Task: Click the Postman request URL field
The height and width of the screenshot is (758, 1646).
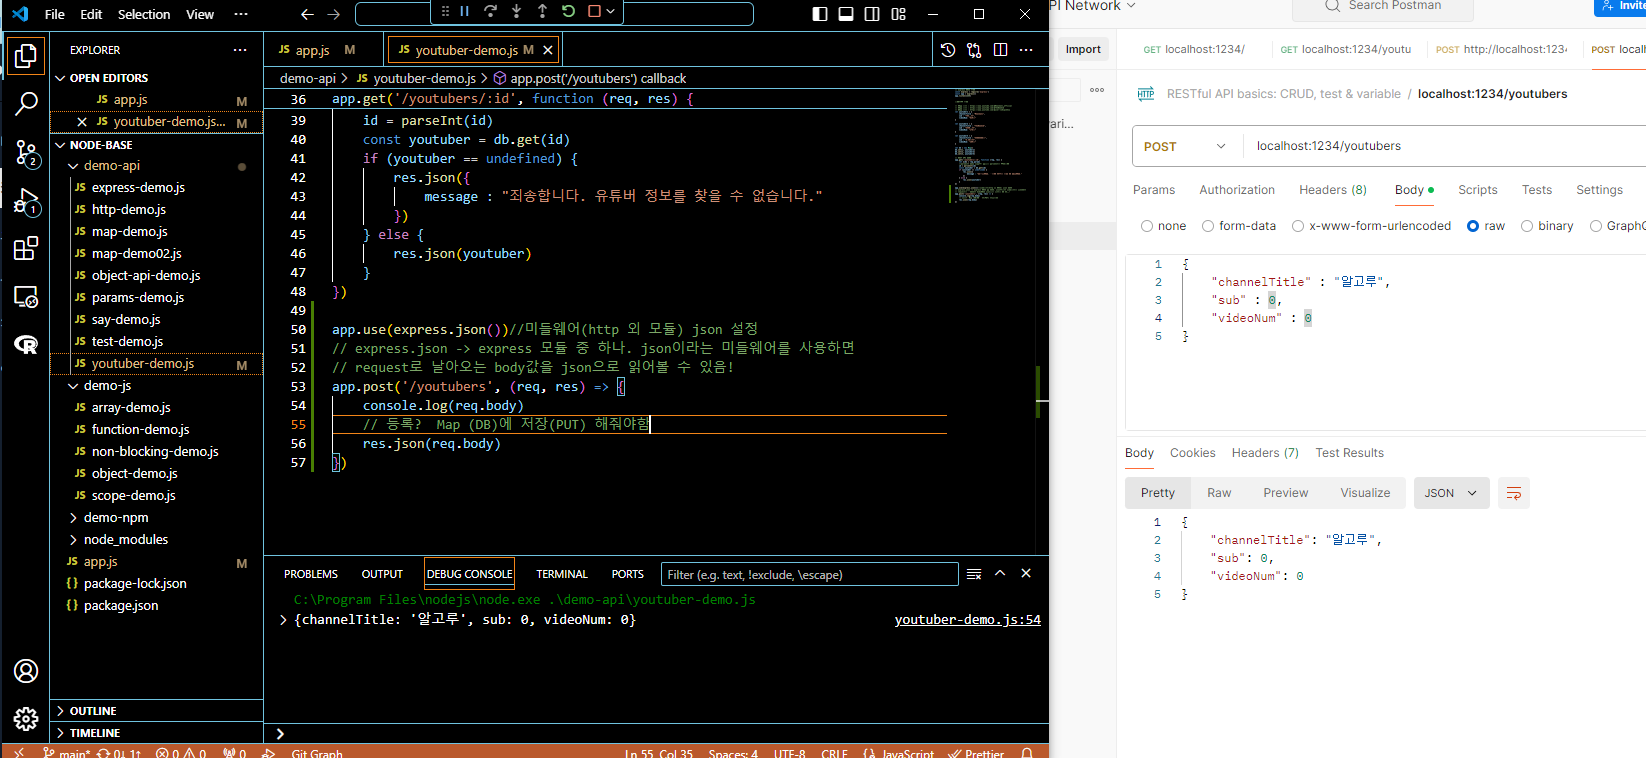Action: tap(1445, 146)
